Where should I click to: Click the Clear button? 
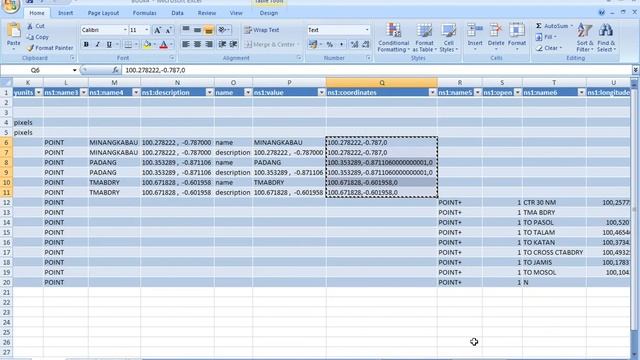[x=548, y=48]
